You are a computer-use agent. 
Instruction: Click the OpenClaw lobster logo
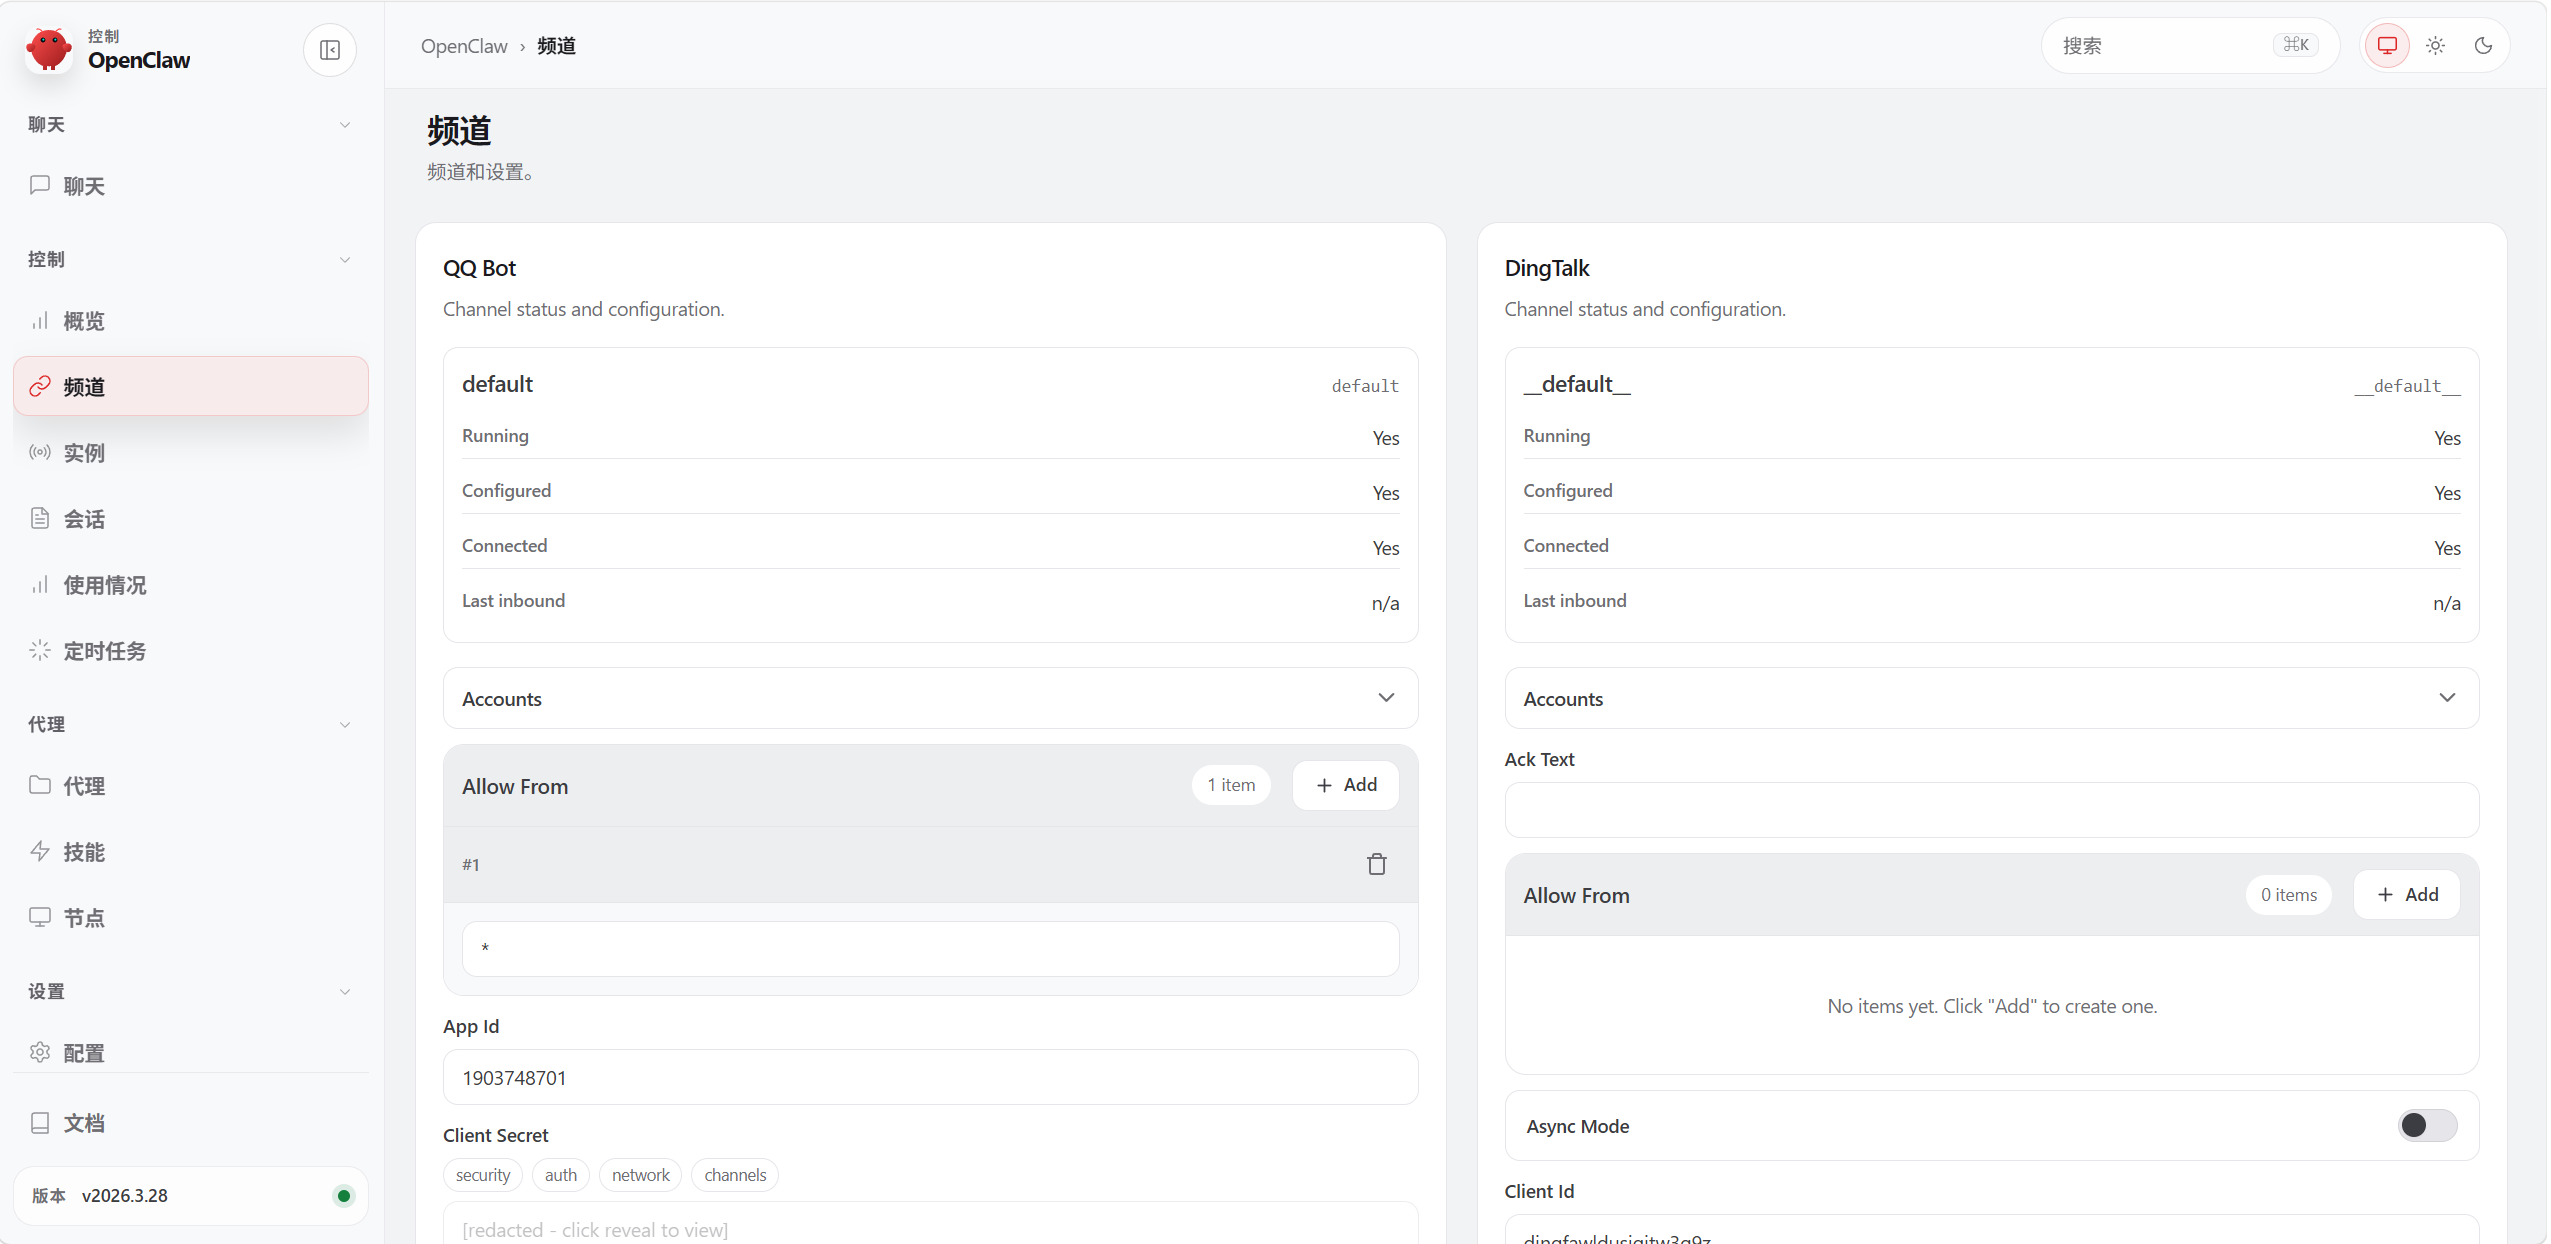click(x=49, y=49)
